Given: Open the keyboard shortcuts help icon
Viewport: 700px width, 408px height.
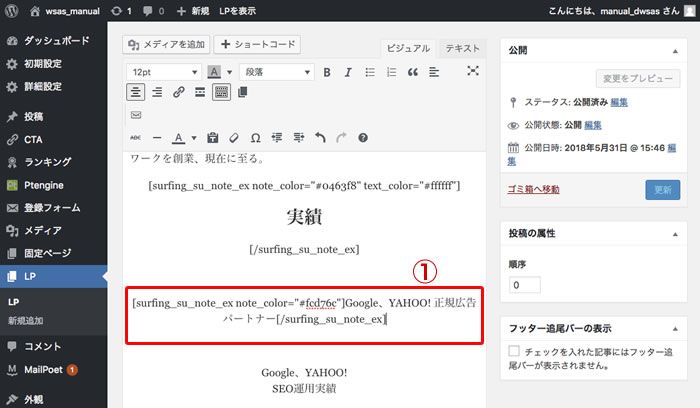Looking at the screenshot, I should 363,137.
